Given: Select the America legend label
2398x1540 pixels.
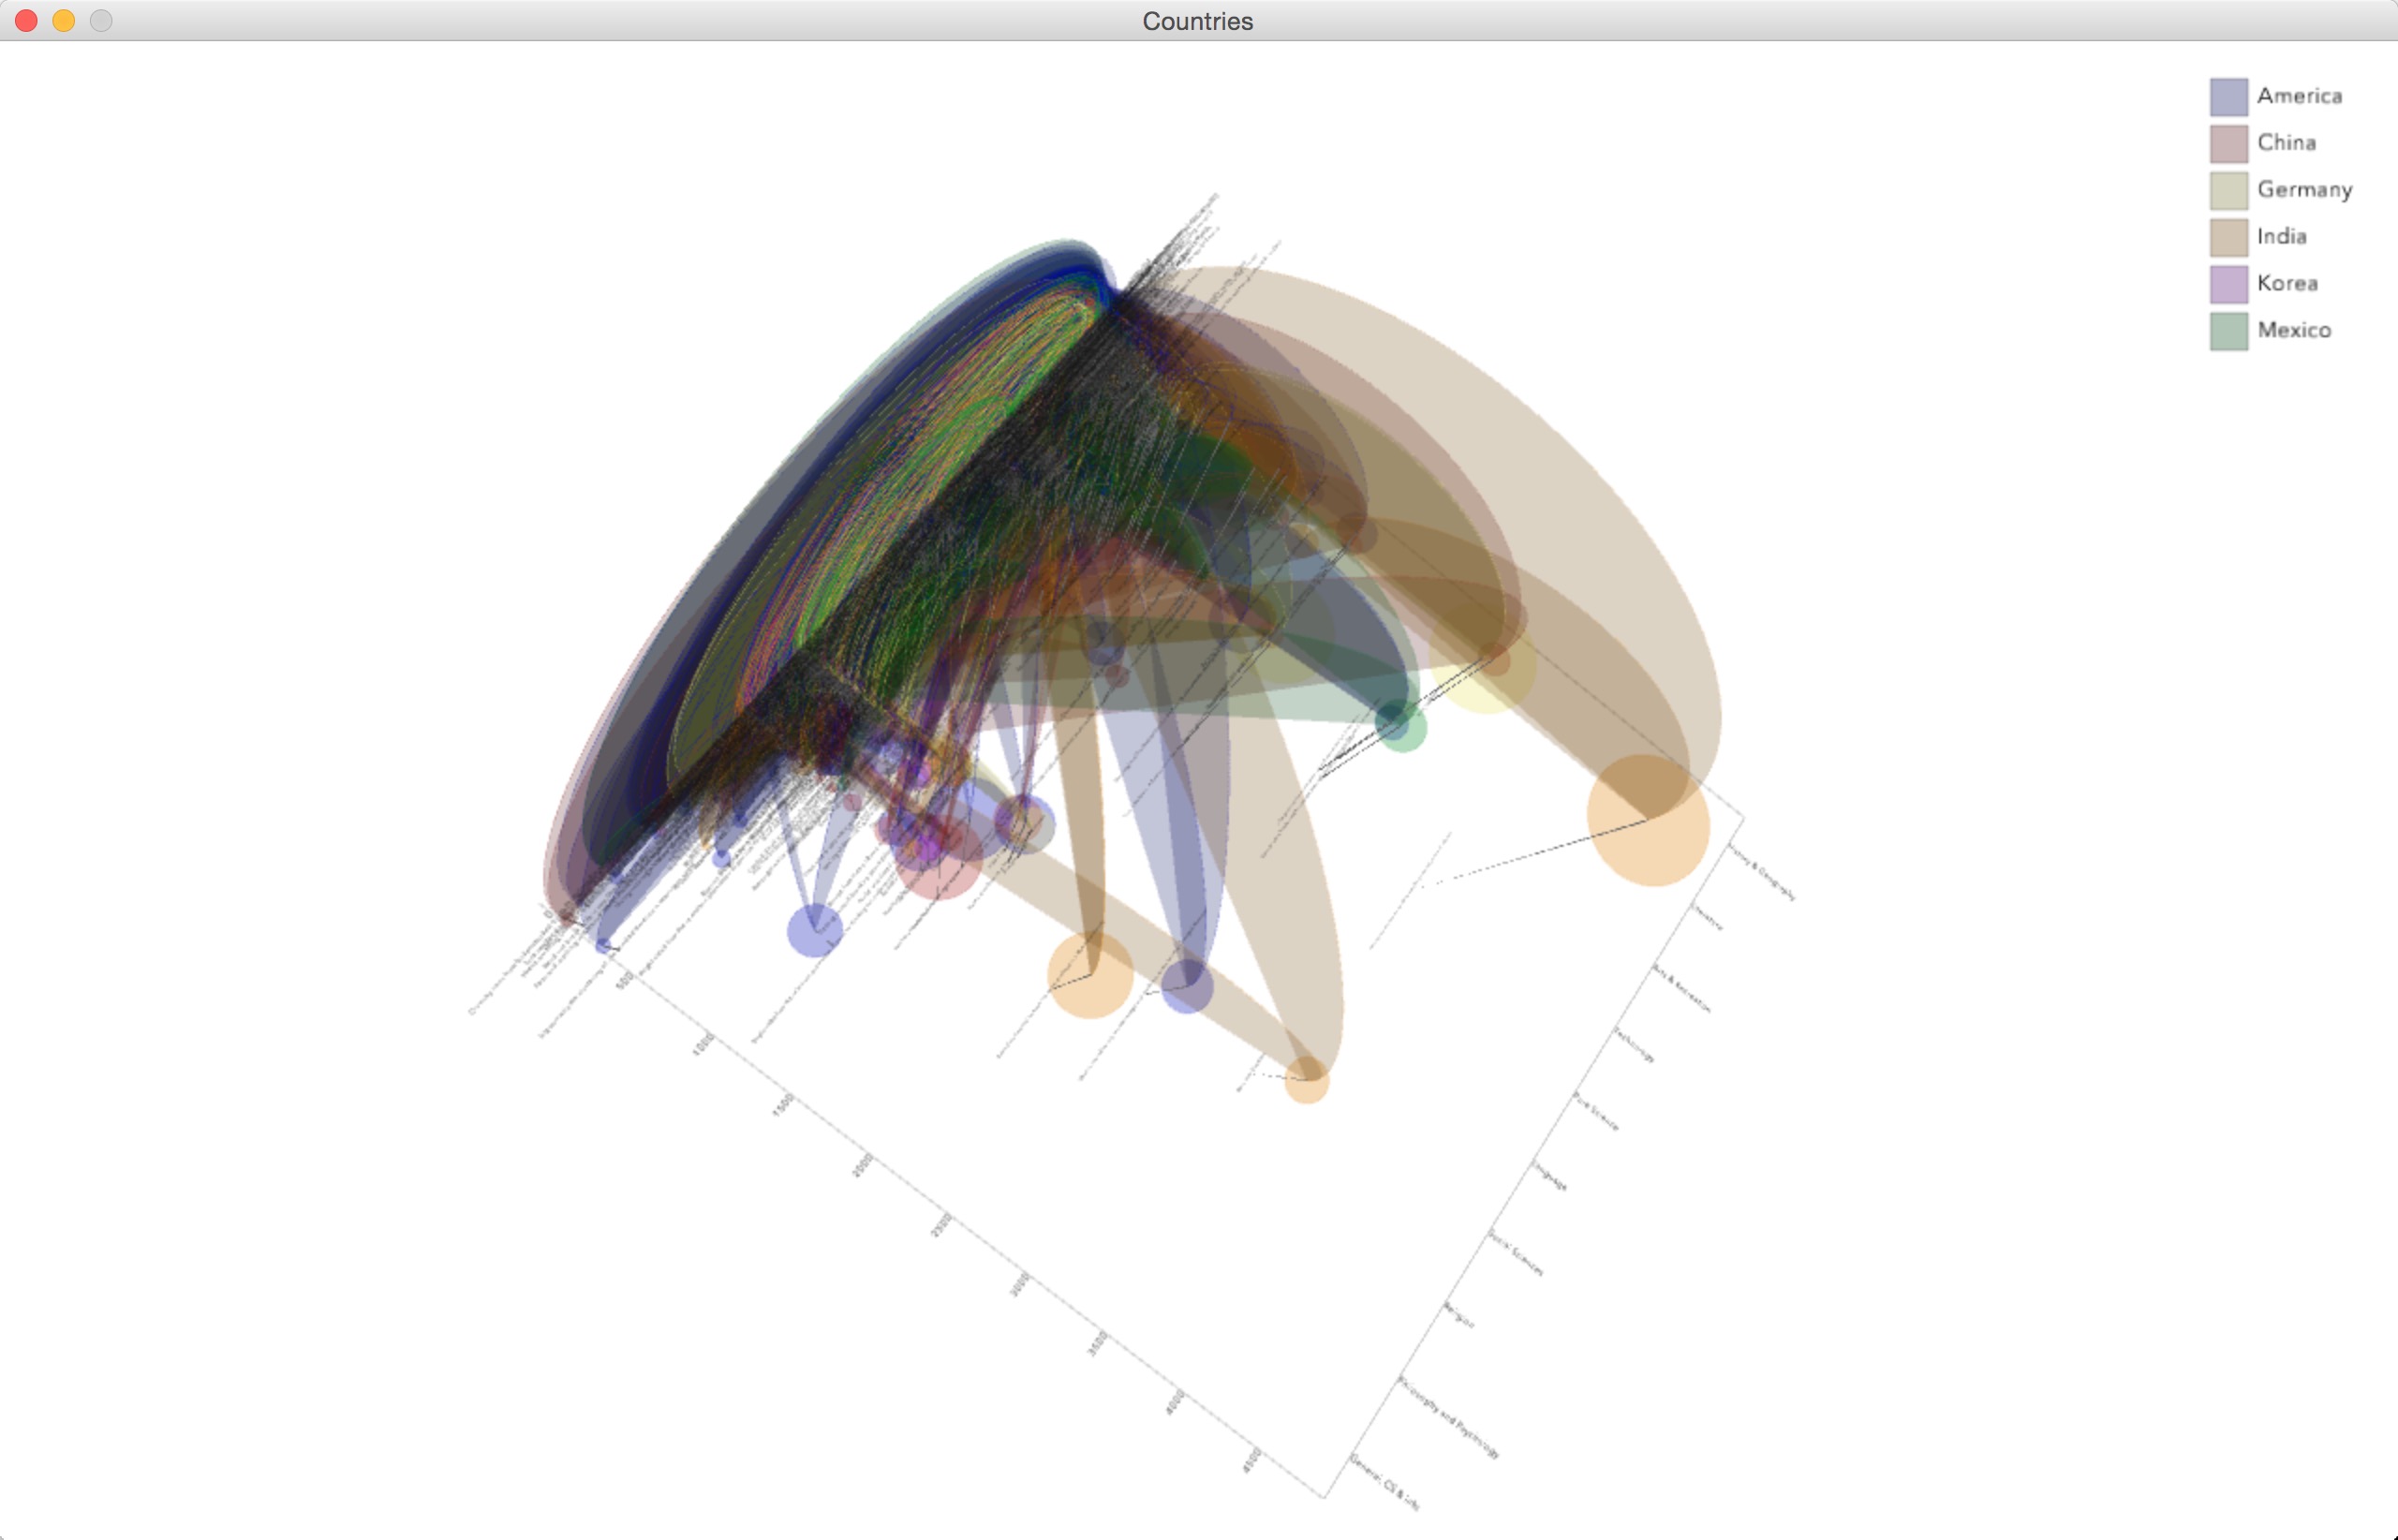Looking at the screenshot, I should click(x=2299, y=96).
